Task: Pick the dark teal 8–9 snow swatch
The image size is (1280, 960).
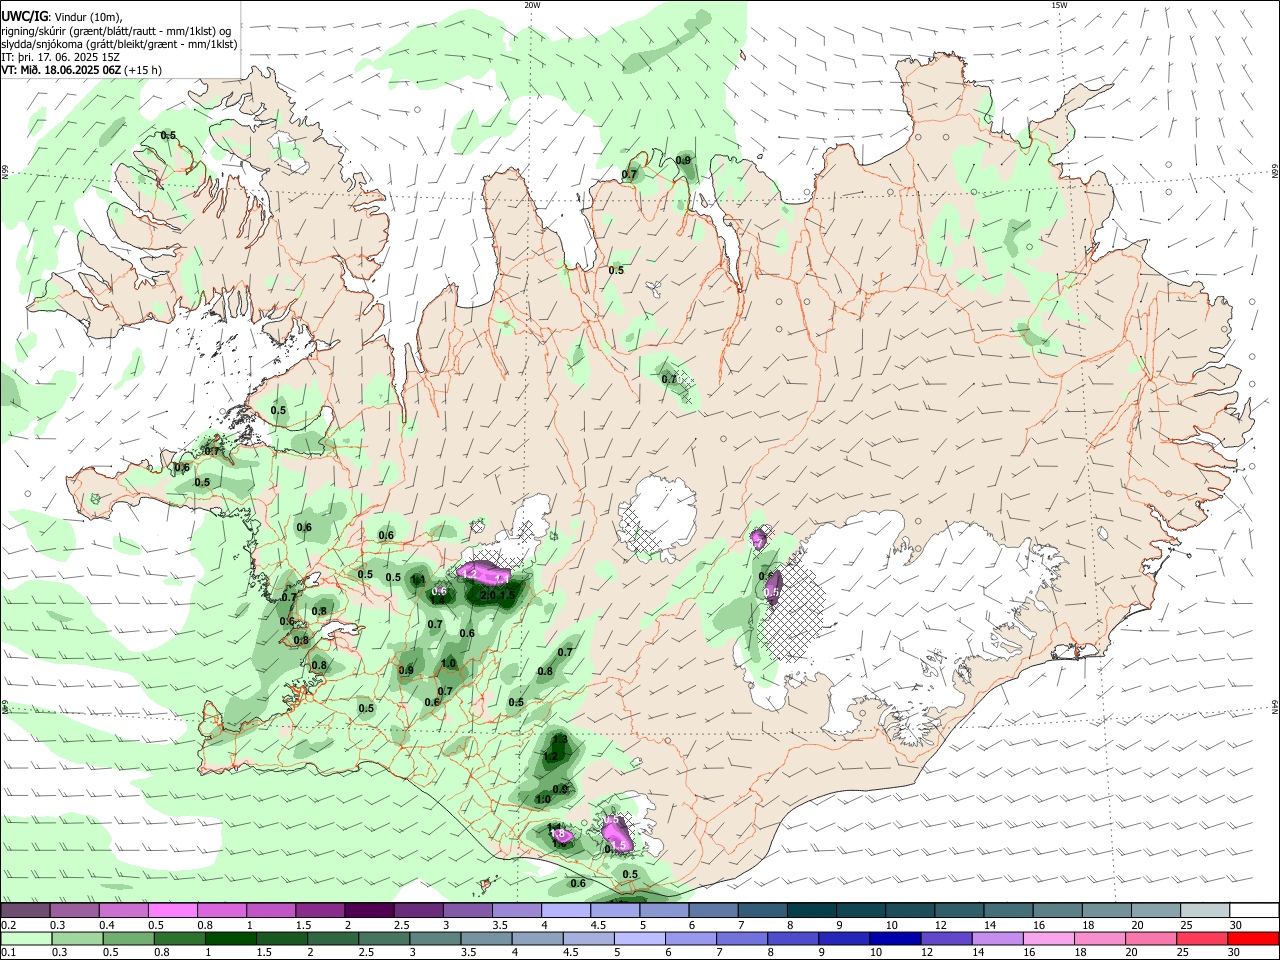Action: tap(811, 911)
